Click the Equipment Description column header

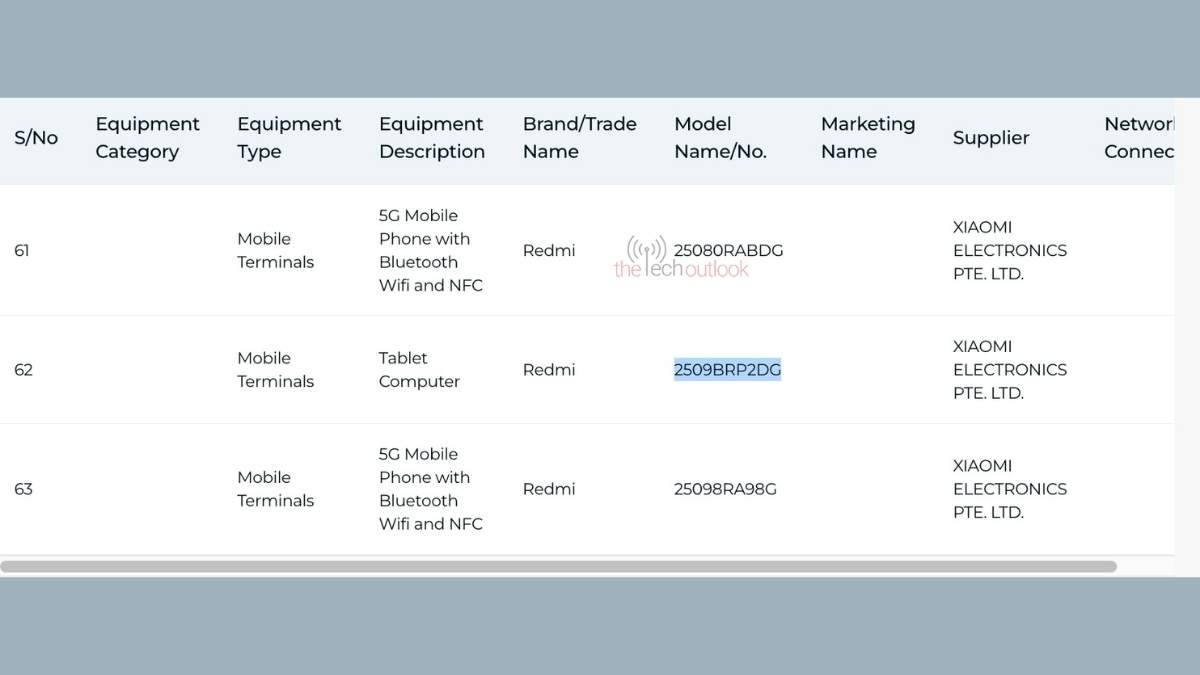pyautogui.click(x=431, y=138)
